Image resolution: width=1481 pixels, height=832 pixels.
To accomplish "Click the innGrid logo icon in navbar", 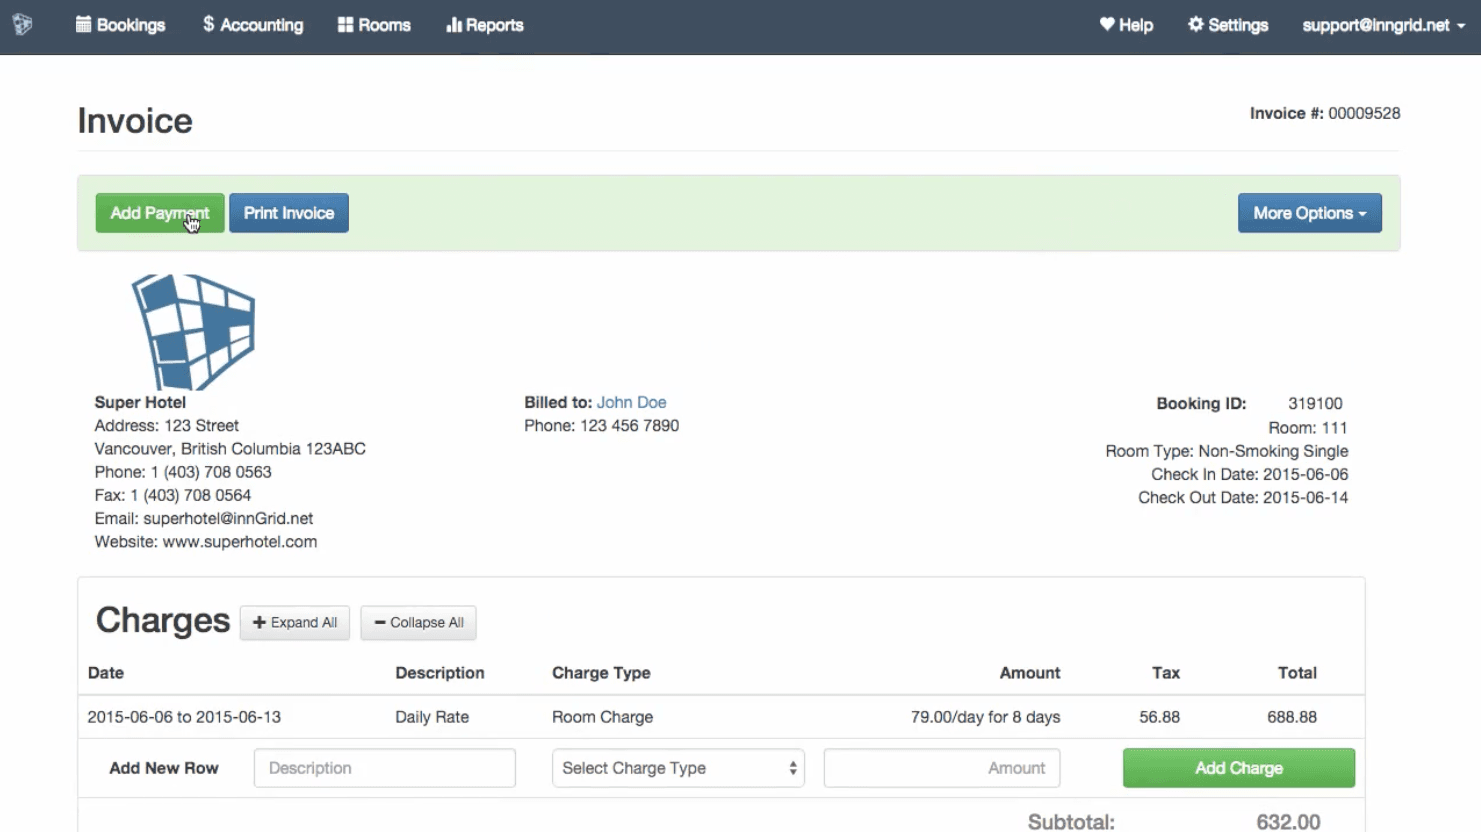I will pyautogui.click(x=22, y=25).
